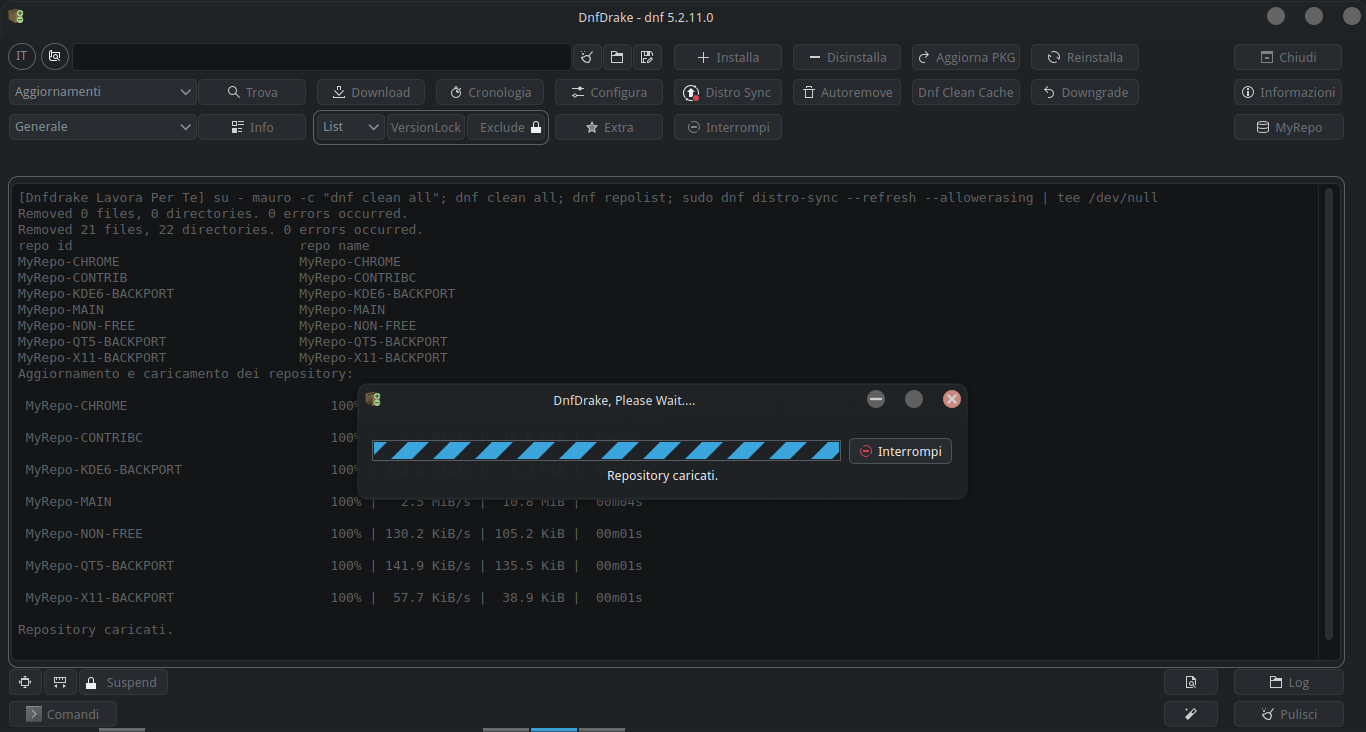The height and width of the screenshot is (732, 1366).
Task: Open the List dropdown menu
Action: coord(351,127)
